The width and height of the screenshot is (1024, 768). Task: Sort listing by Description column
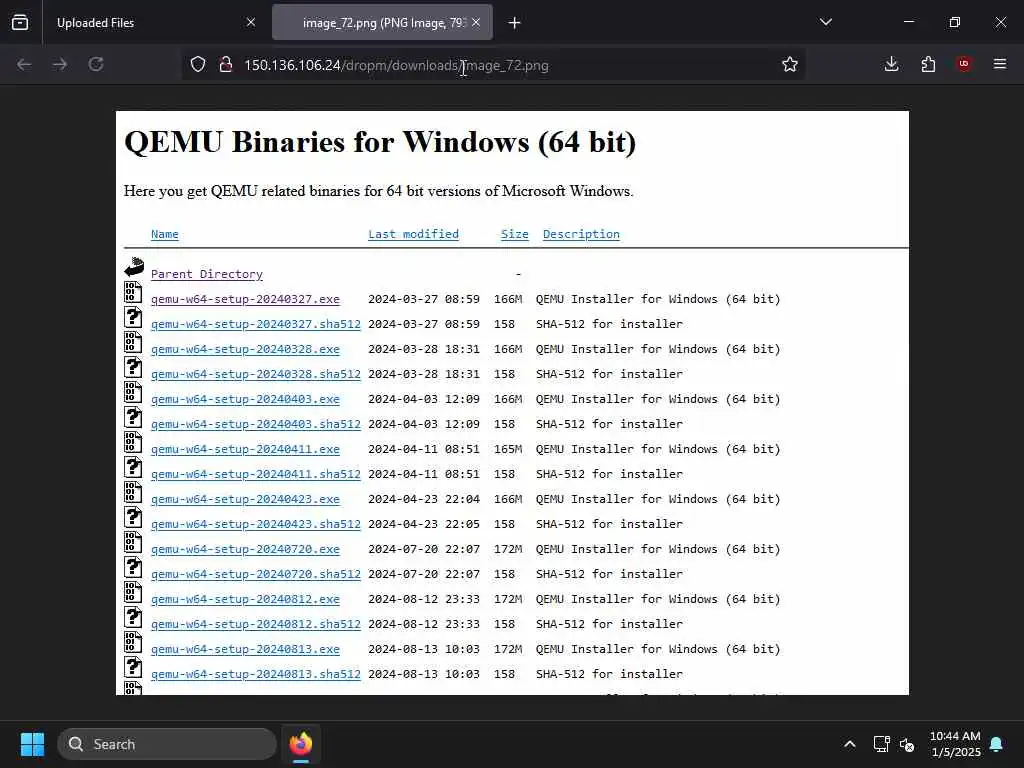click(x=581, y=234)
